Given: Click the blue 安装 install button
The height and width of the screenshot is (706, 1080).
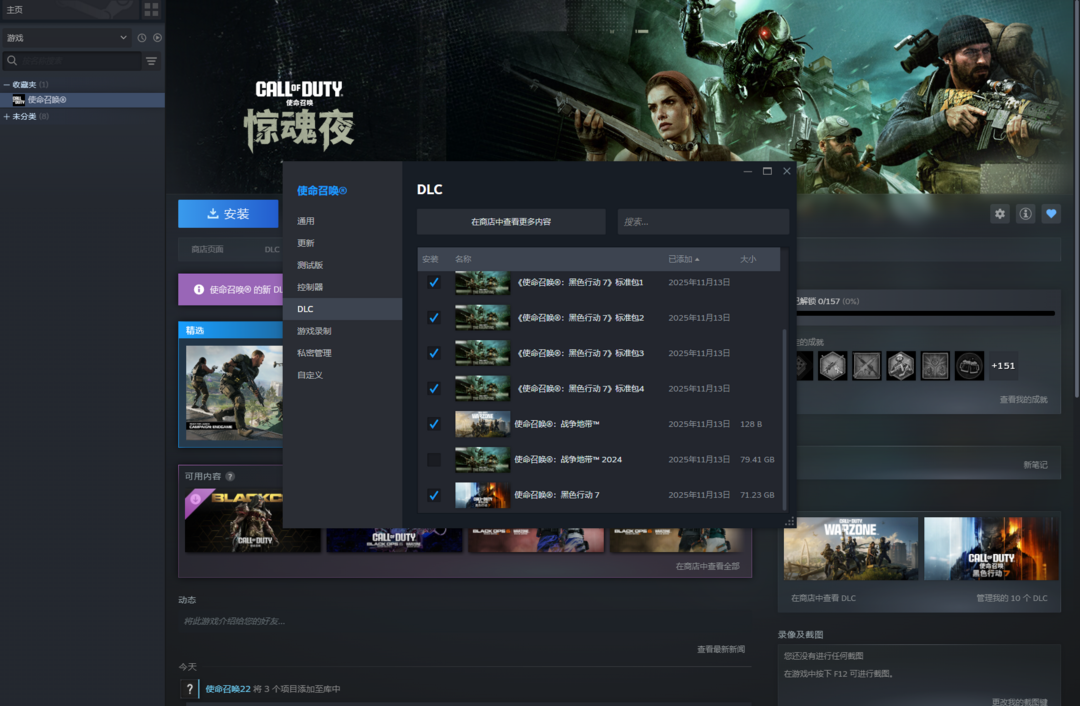Looking at the screenshot, I should (228, 214).
